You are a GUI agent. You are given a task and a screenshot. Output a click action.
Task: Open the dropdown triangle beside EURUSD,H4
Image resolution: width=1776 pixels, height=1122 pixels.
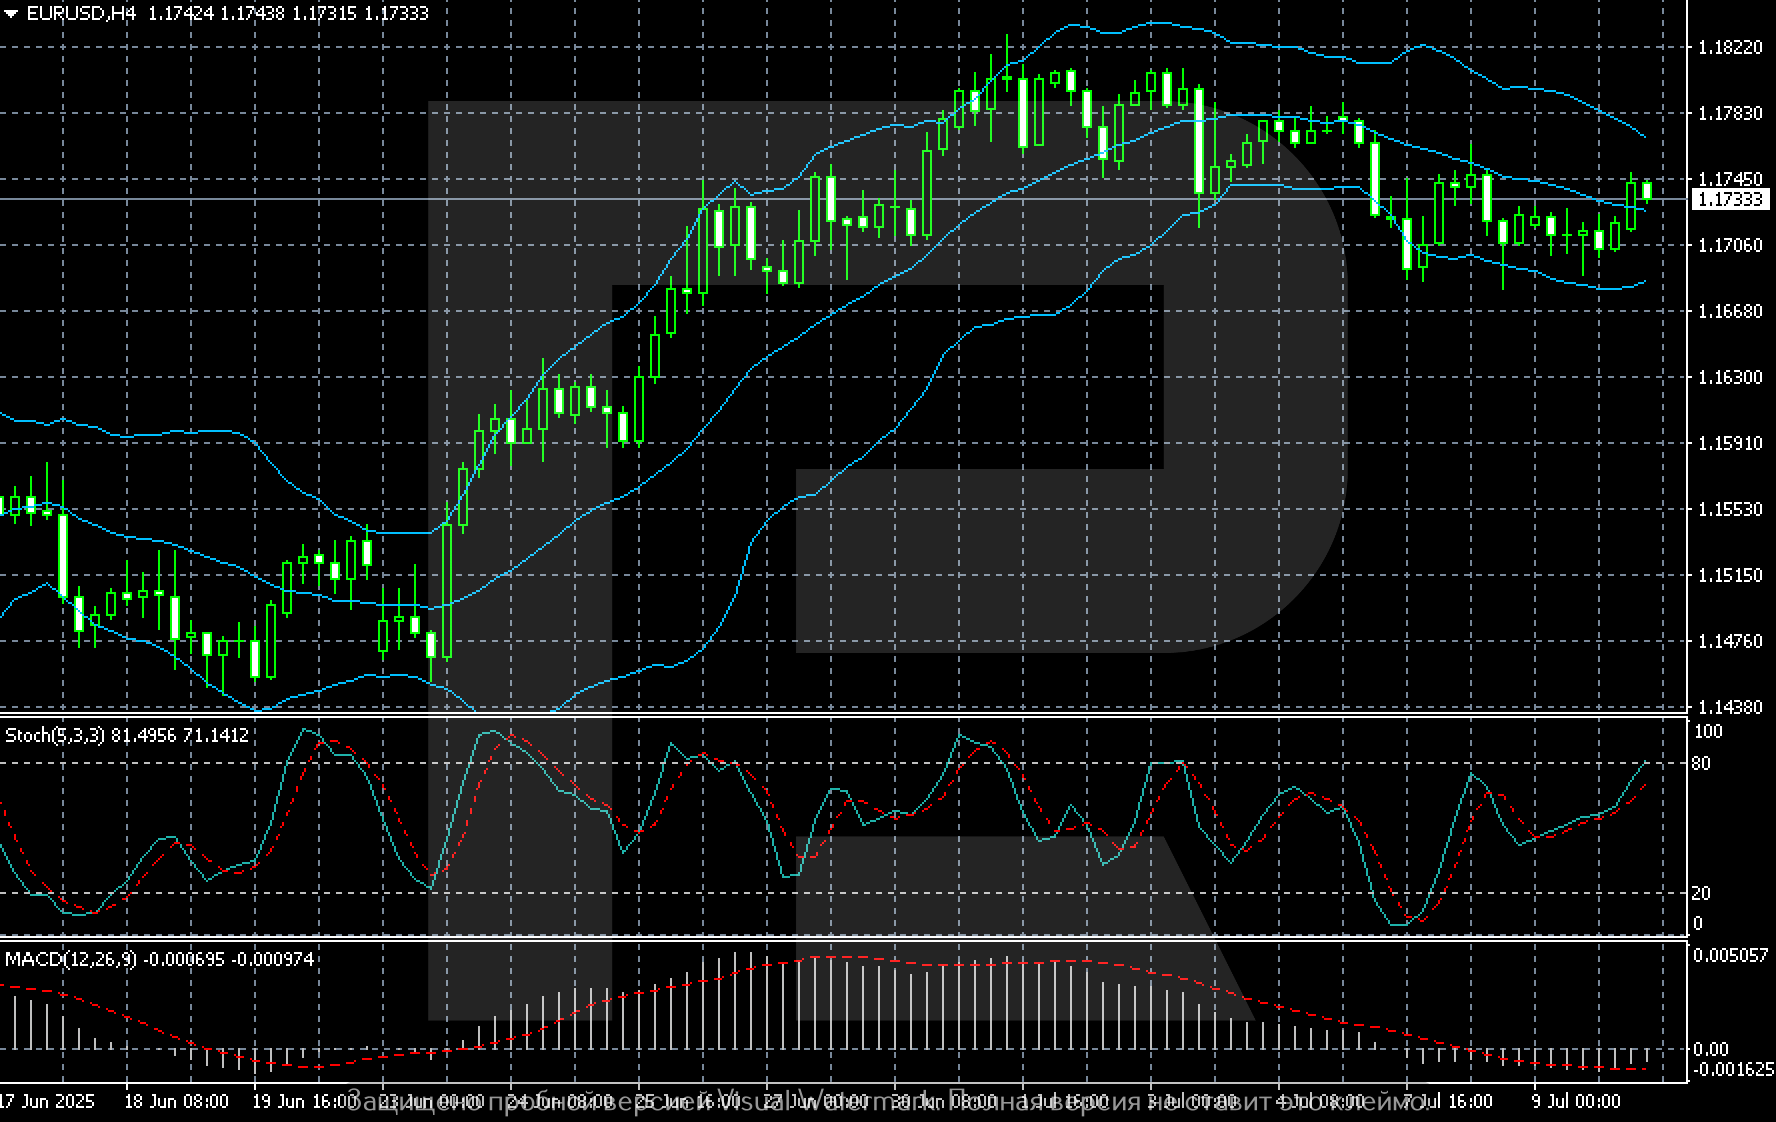[11, 14]
